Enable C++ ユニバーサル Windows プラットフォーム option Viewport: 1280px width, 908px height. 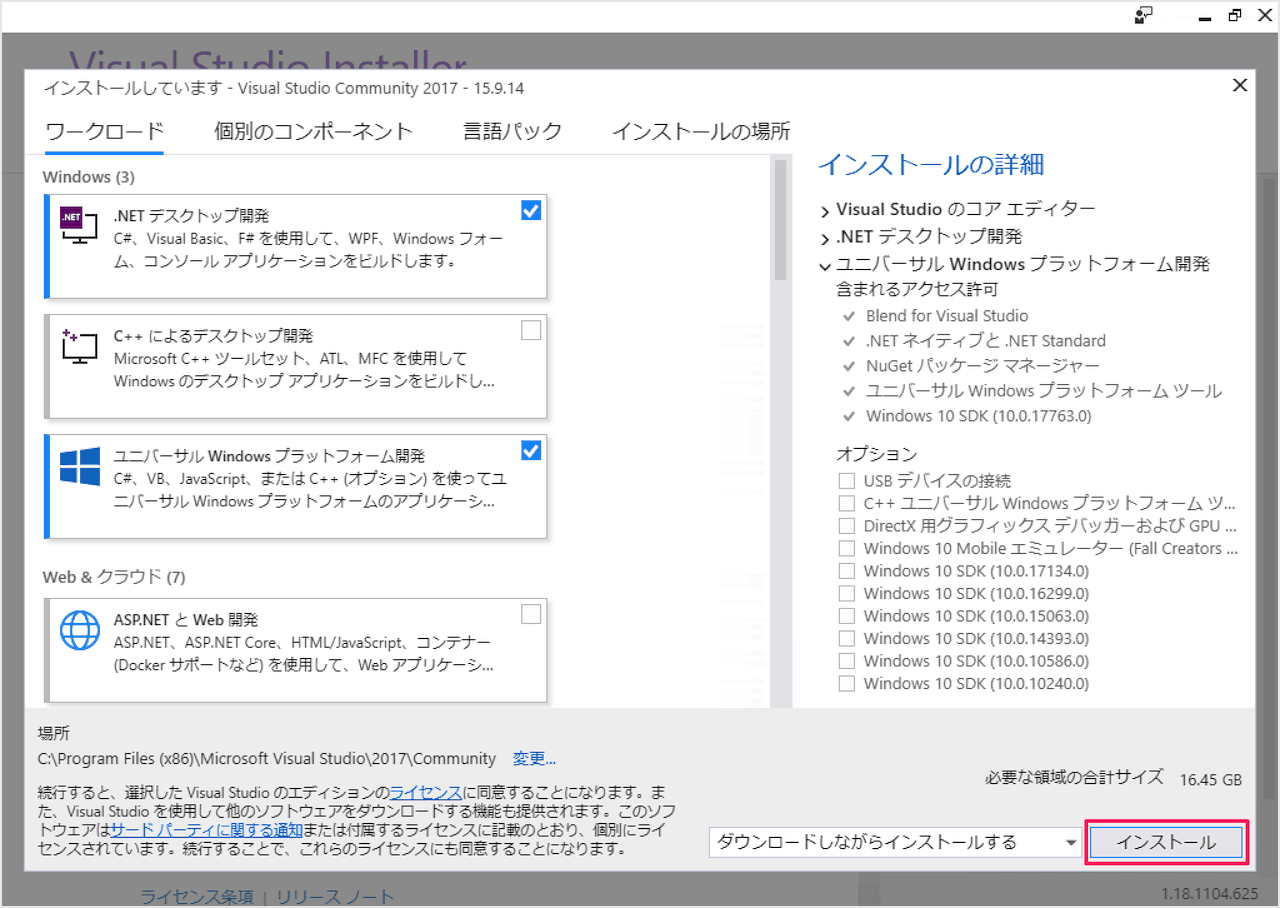(x=847, y=503)
